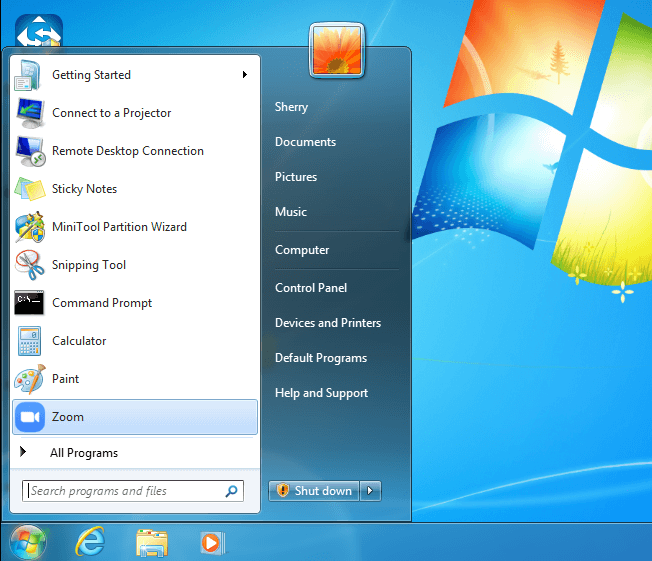The width and height of the screenshot is (652, 561).
Task: Open the Sticky Notes icon
Action: 30,189
